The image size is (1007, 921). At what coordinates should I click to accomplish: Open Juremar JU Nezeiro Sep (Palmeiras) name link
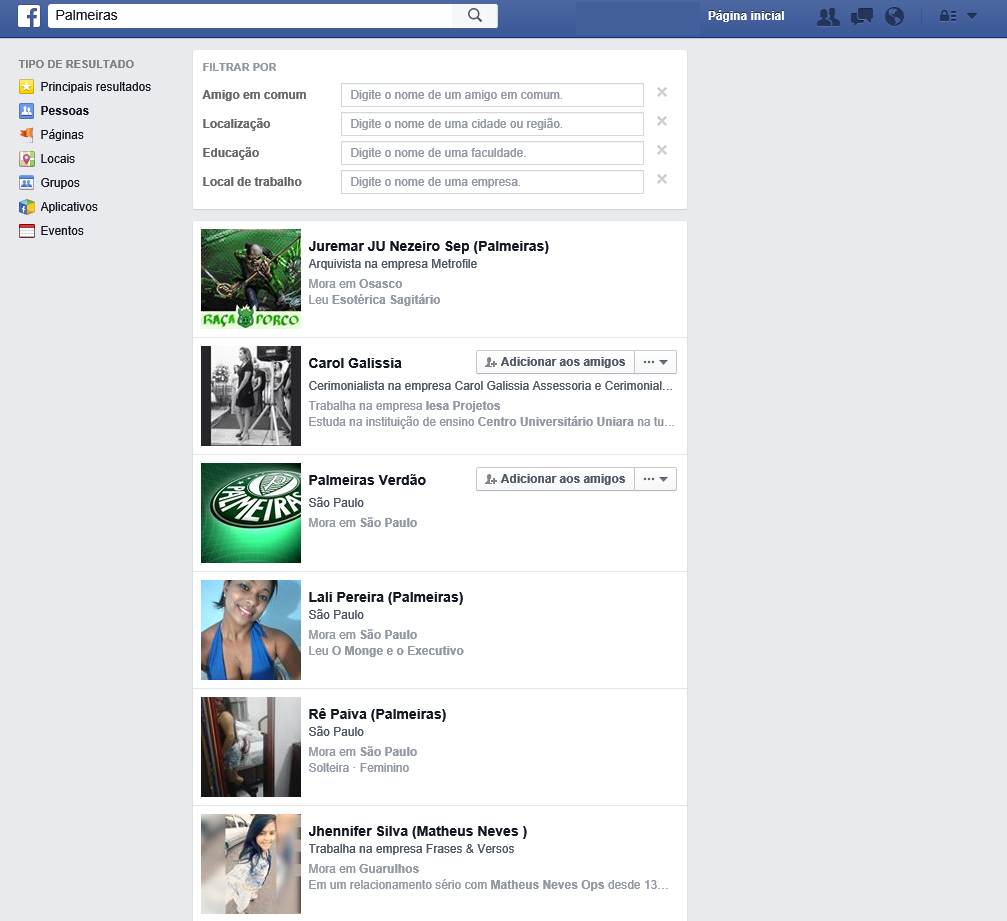[428, 246]
